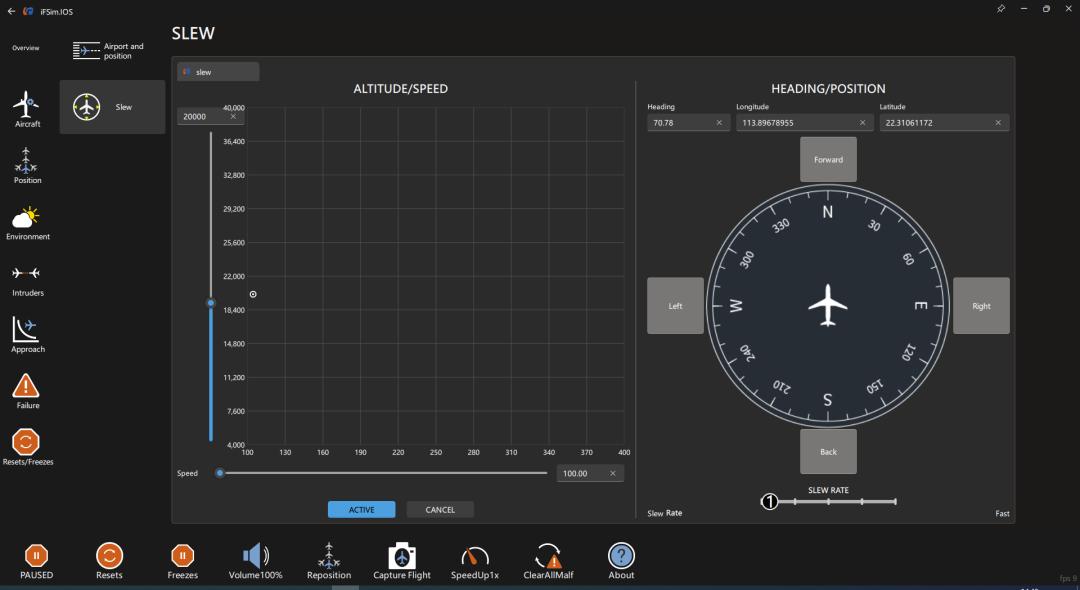Viewport: 1080px width, 590px height.
Task: Open the Failure warning icon
Action: 27,386
